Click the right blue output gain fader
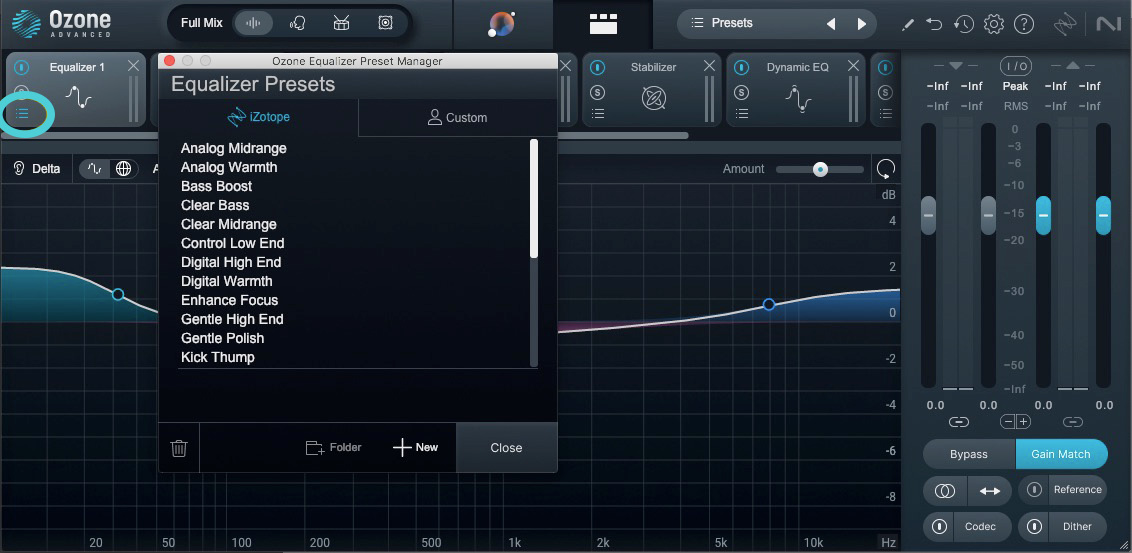 pos(1103,215)
